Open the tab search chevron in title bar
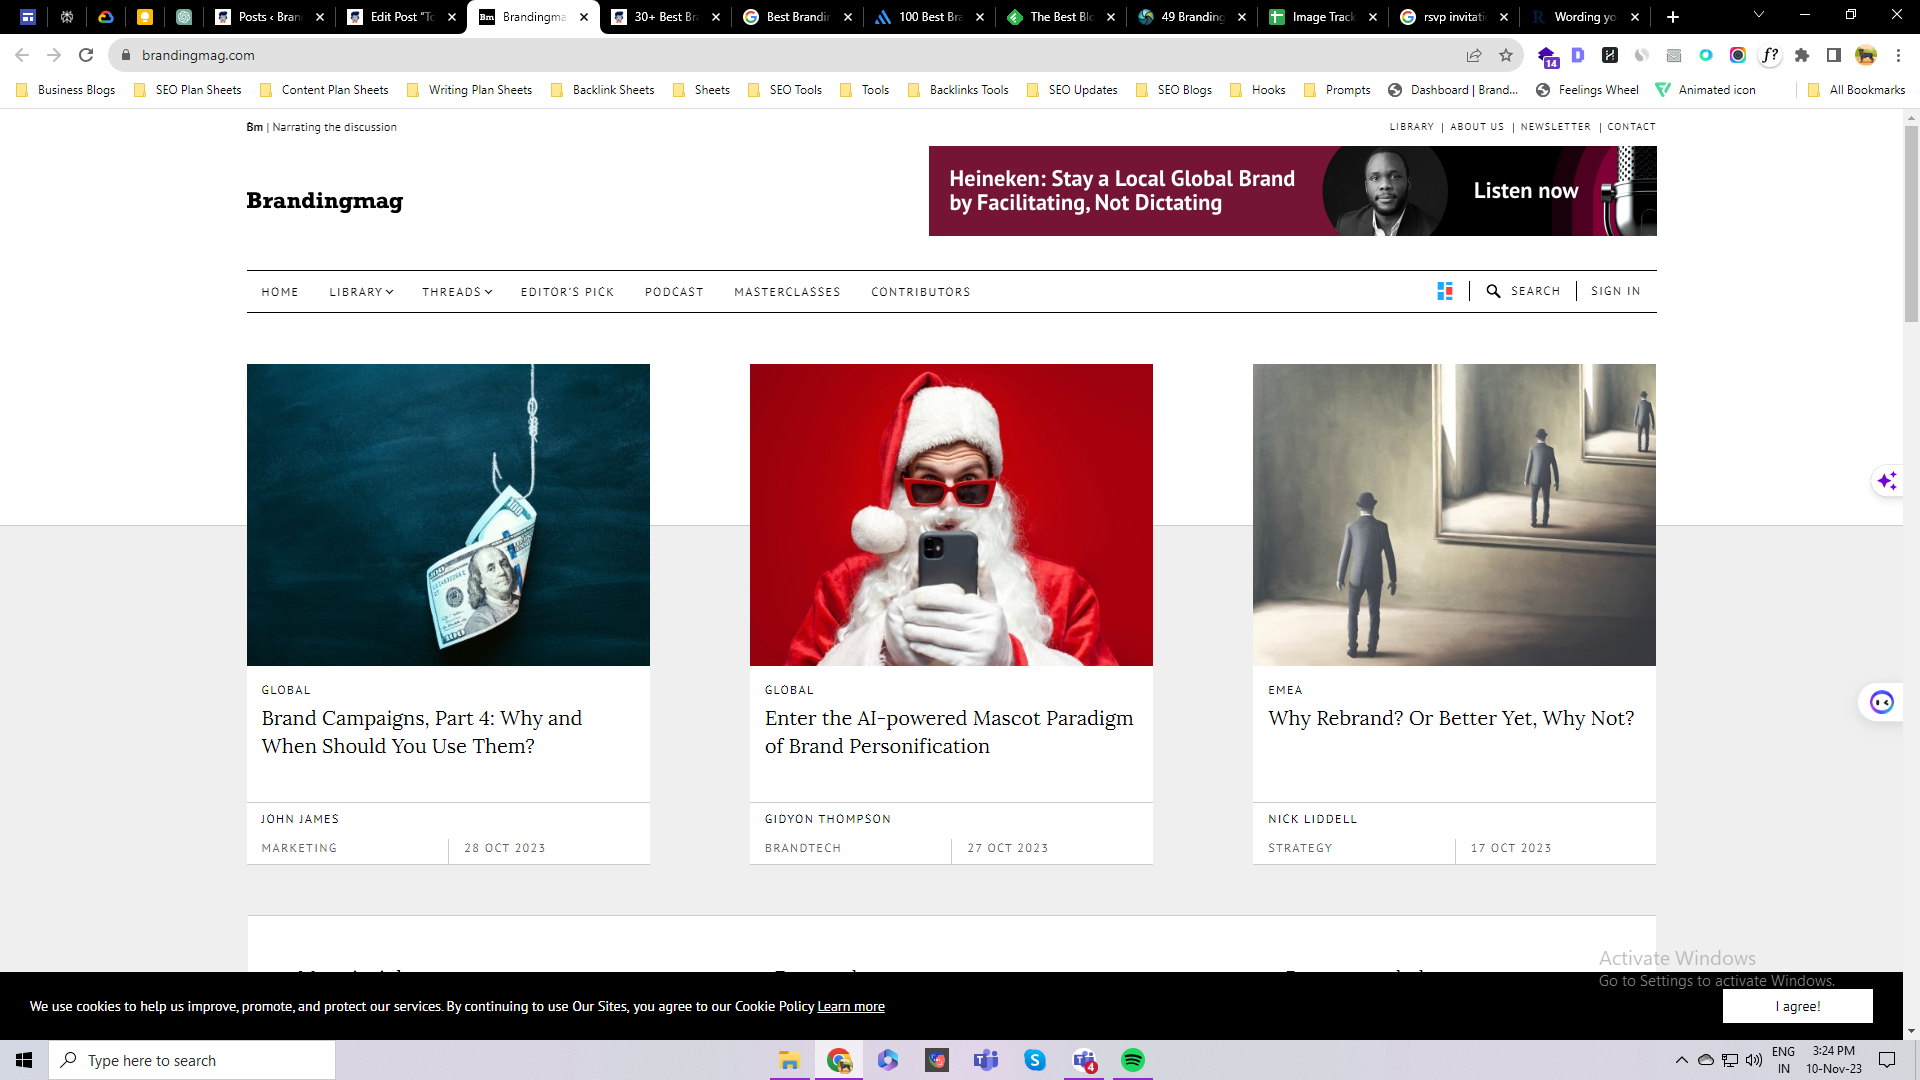 pos(1759,15)
